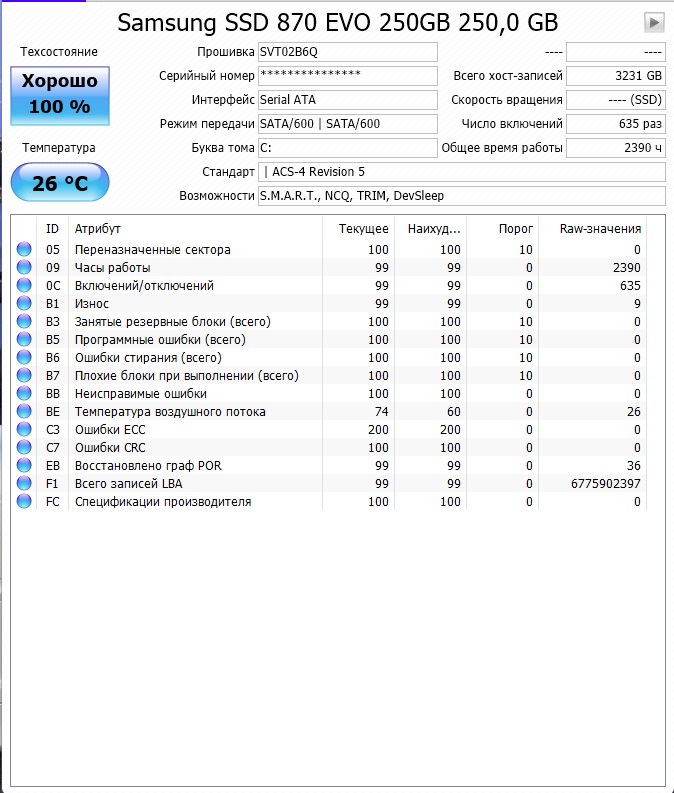Click the Наихуд... column header

(x=430, y=229)
